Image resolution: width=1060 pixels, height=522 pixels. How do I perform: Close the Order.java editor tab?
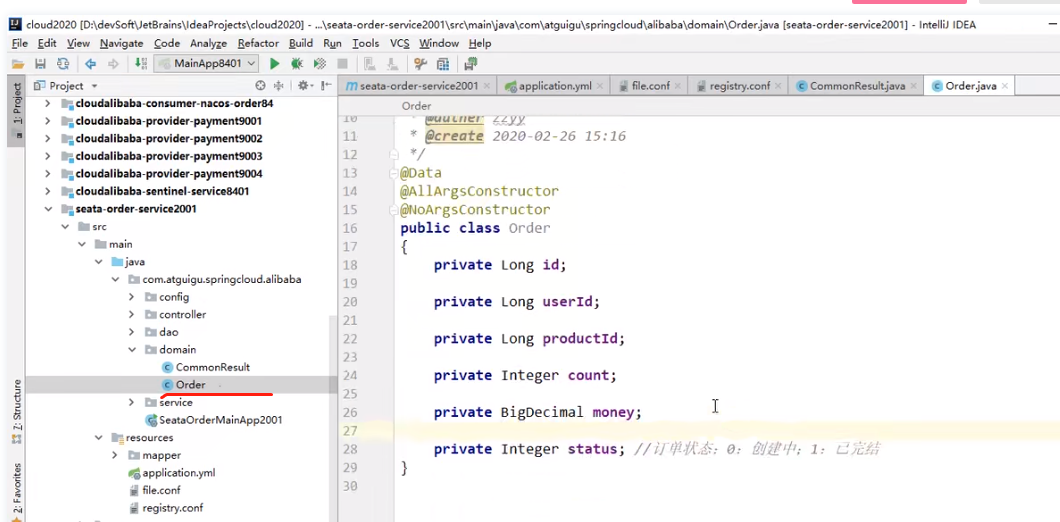coord(1005,86)
